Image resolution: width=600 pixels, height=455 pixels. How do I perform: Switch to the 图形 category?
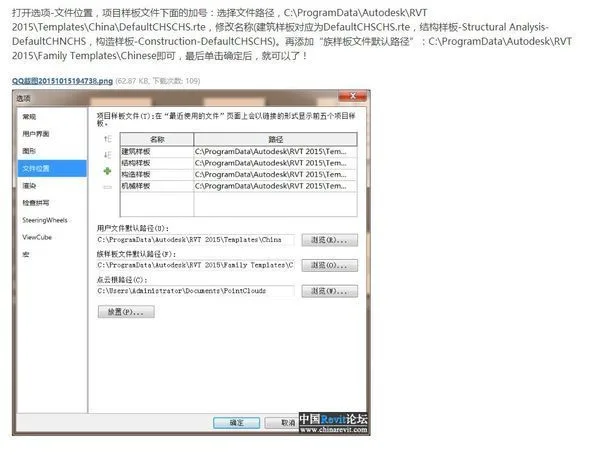[29, 151]
